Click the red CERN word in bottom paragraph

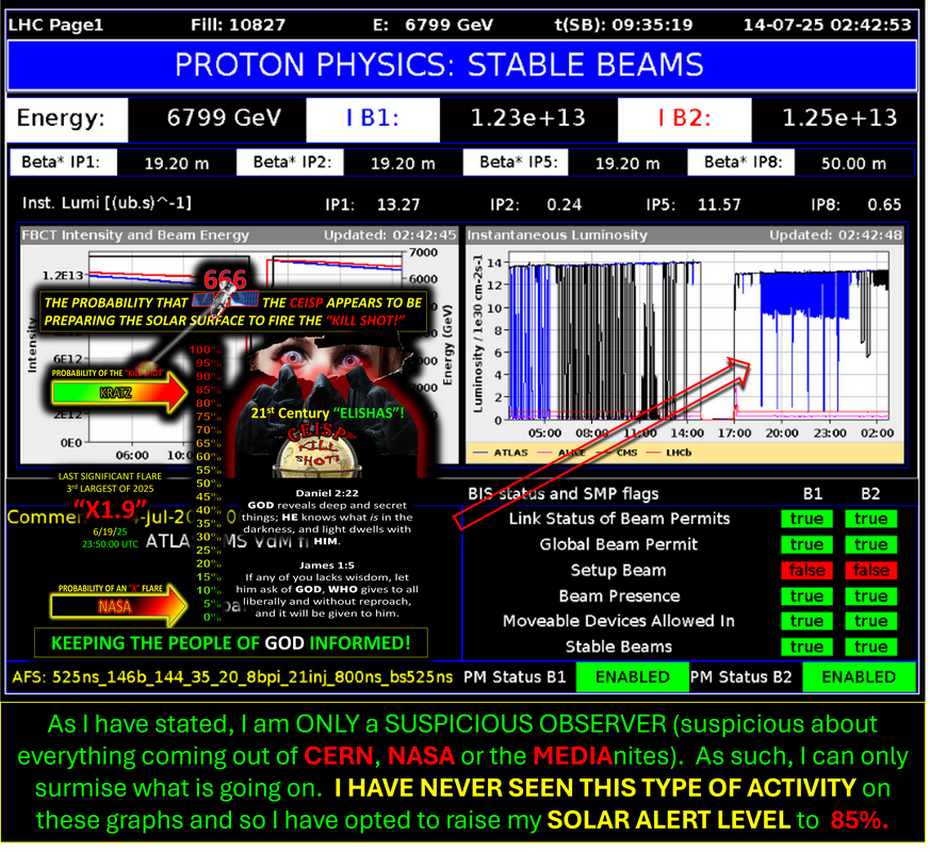(x=339, y=756)
